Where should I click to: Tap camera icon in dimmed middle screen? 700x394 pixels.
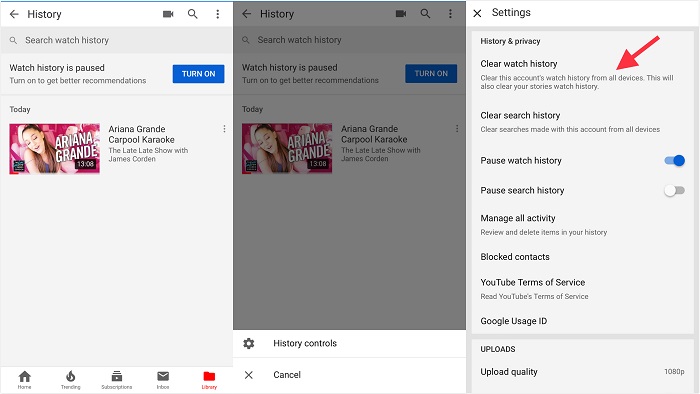pyautogui.click(x=401, y=14)
